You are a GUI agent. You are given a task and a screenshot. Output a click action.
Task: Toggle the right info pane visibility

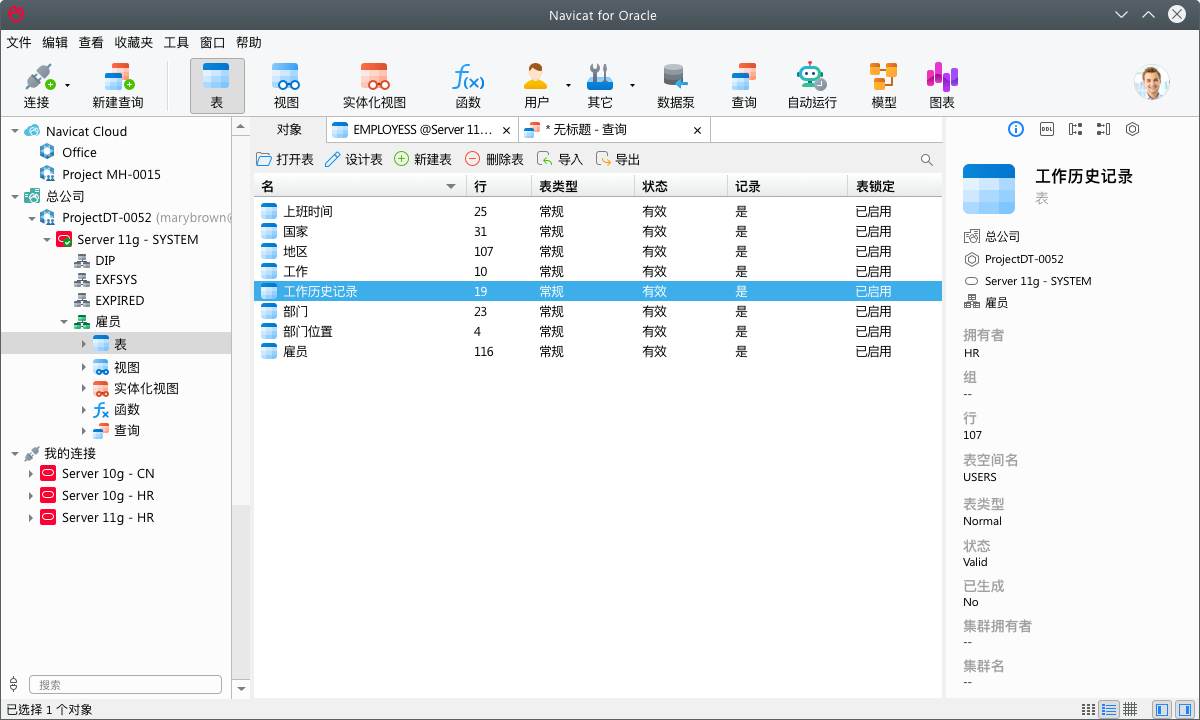1184,709
